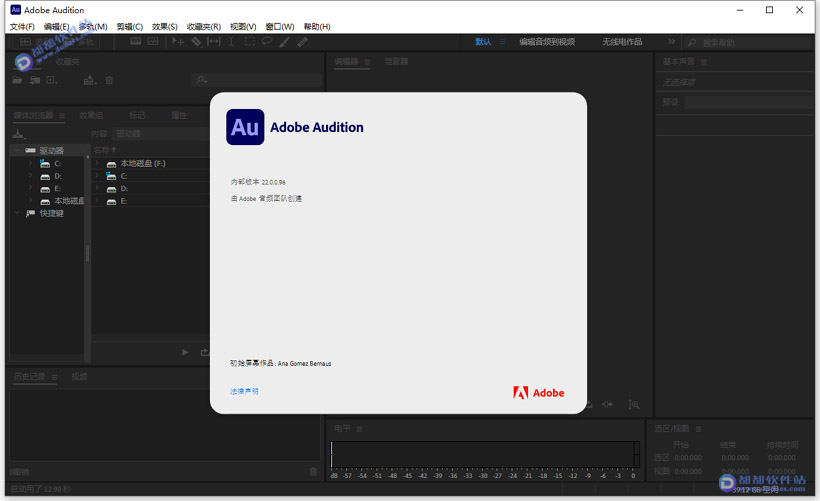Open 电平 panel menu icon

pos(359,429)
